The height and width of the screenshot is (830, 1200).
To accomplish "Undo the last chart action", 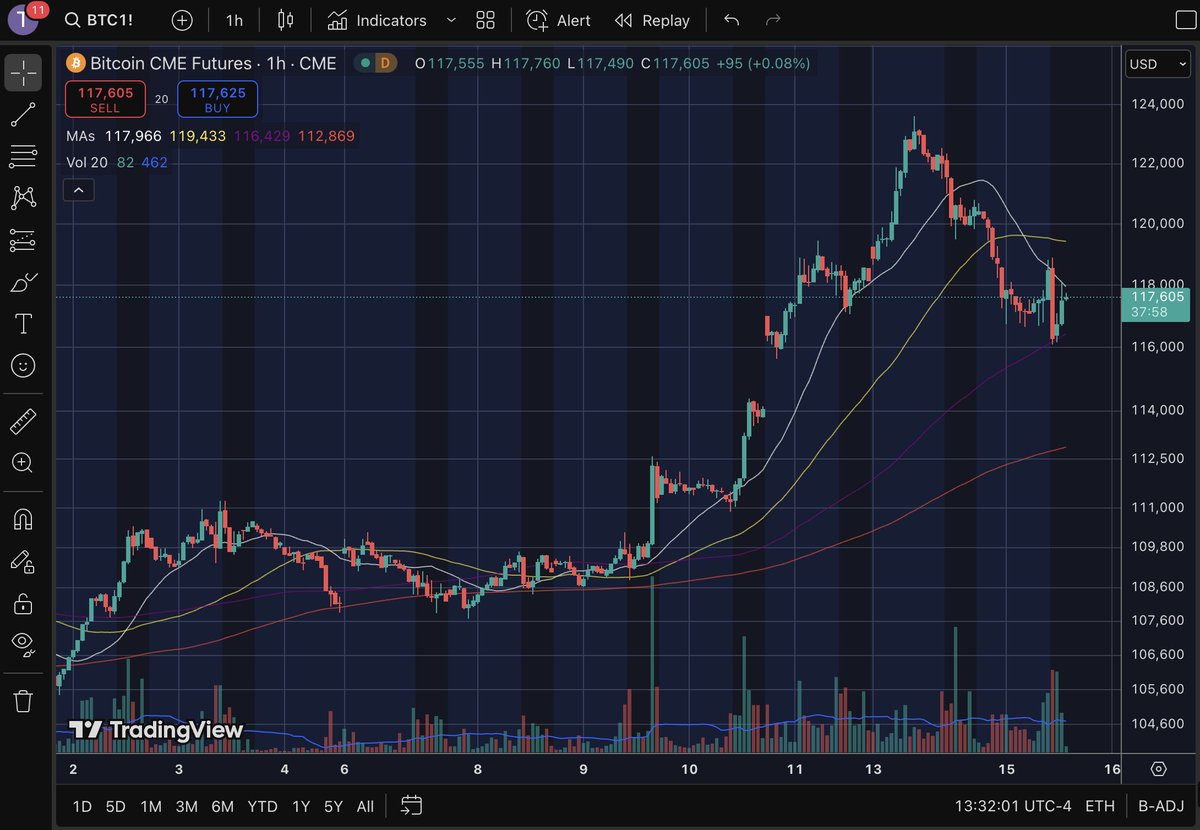I will point(731,20).
